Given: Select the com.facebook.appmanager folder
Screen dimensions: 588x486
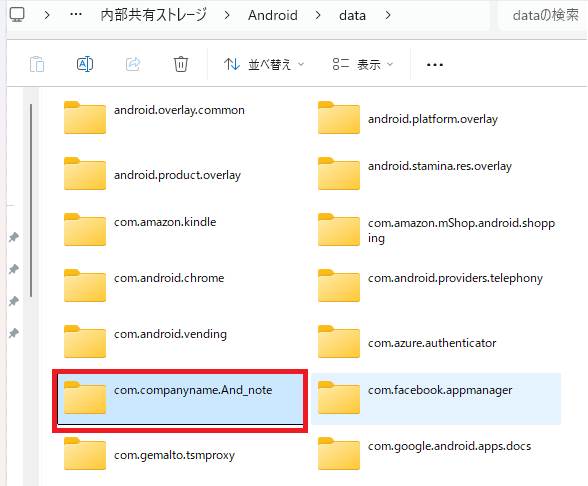Looking at the screenshot, I should tap(436, 399).
